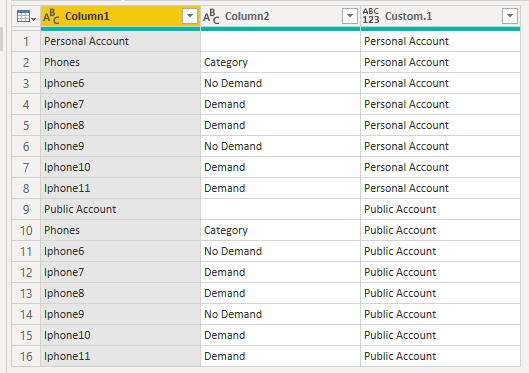
Task: Click Custom.1 'Public Account' in row 16
Action: pos(440,356)
